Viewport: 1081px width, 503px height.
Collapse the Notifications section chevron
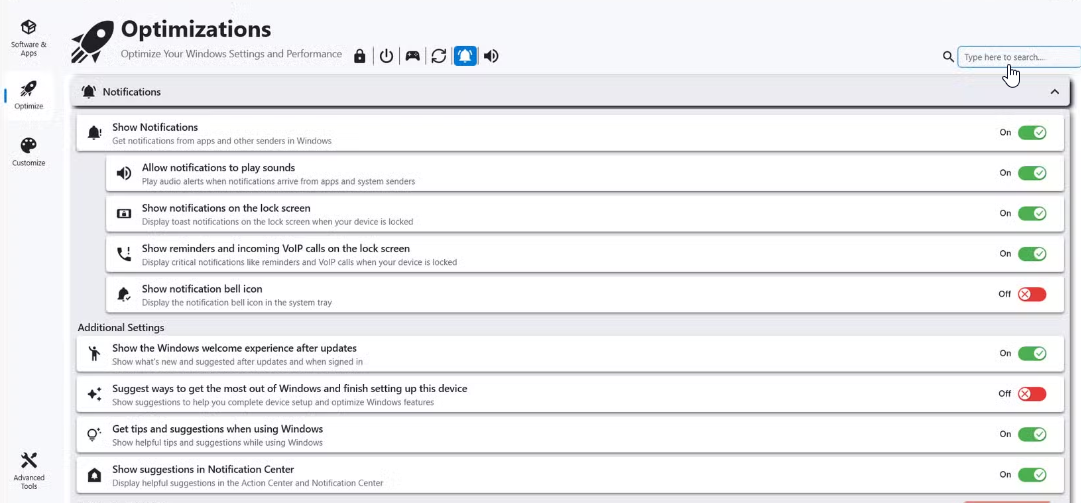click(1054, 92)
